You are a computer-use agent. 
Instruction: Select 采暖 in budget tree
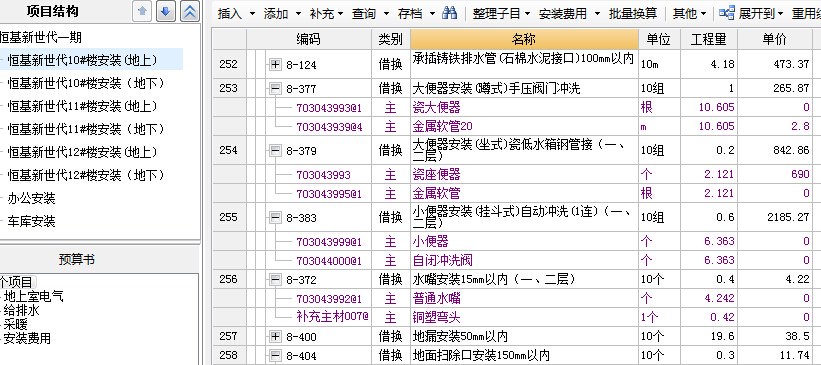(x=15, y=324)
